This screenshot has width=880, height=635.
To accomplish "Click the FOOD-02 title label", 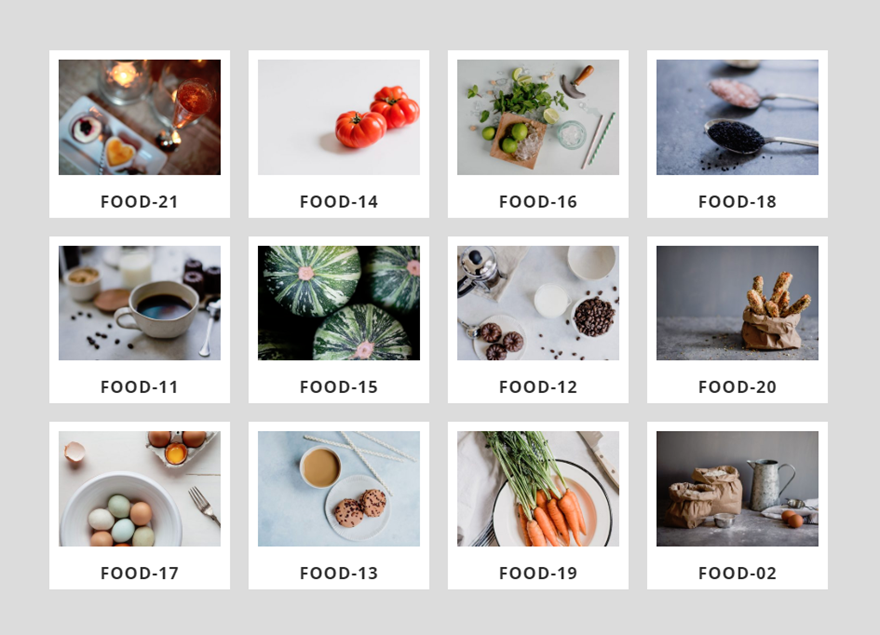I will [x=737, y=573].
